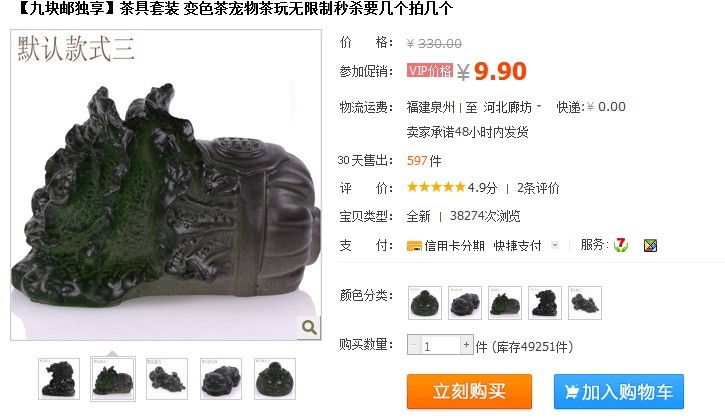Click the 立刻购买 buy now button
The height and width of the screenshot is (420, 725).
click(469, 391)
